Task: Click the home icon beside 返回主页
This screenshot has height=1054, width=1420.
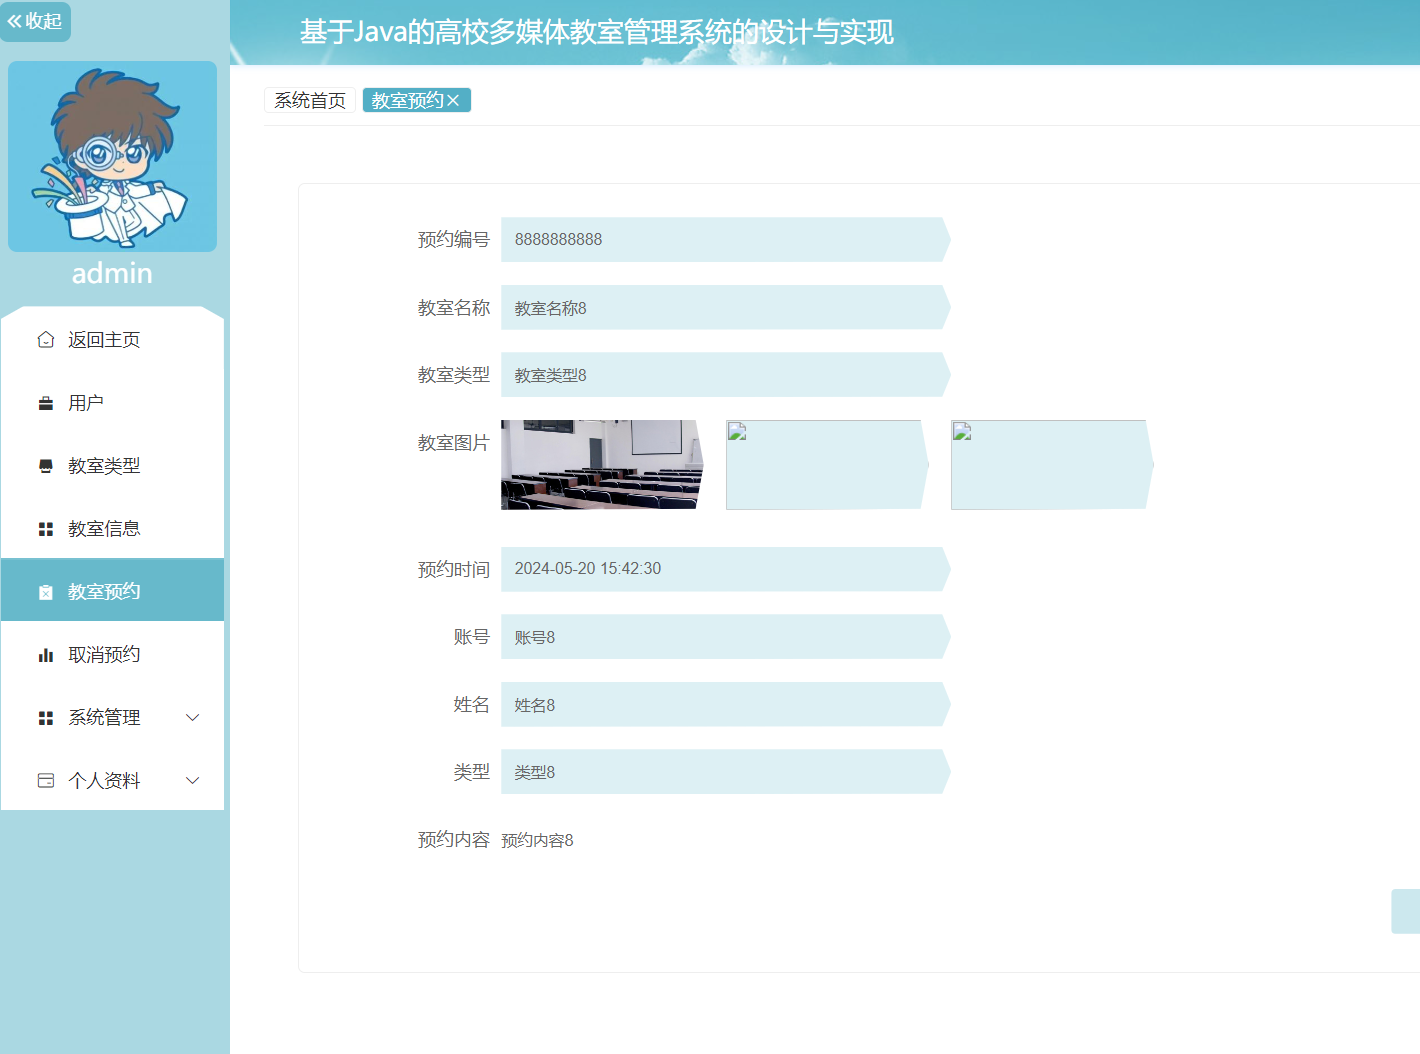Action: click(46, 340)
